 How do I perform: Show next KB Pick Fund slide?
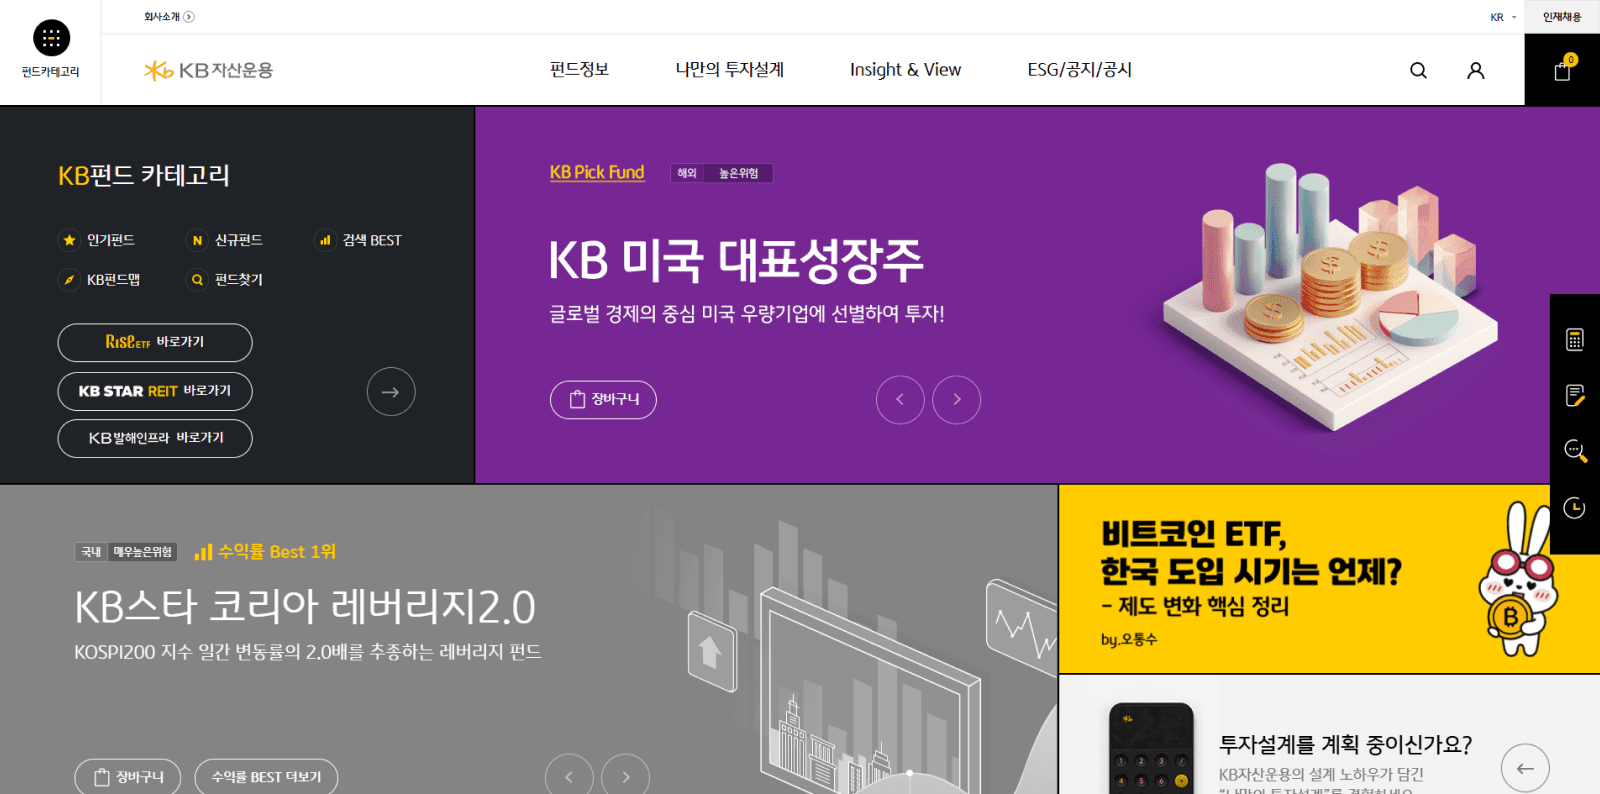click(x=956, y=399)
